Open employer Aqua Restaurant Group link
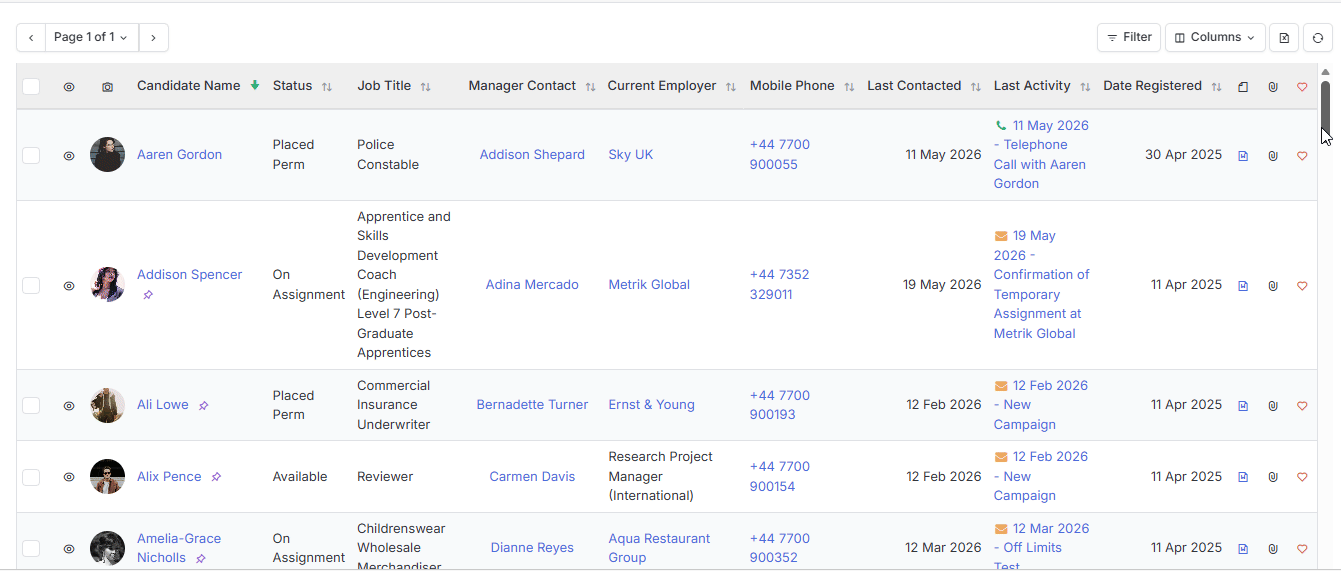 pyautogui.click(x=659, y=548)
